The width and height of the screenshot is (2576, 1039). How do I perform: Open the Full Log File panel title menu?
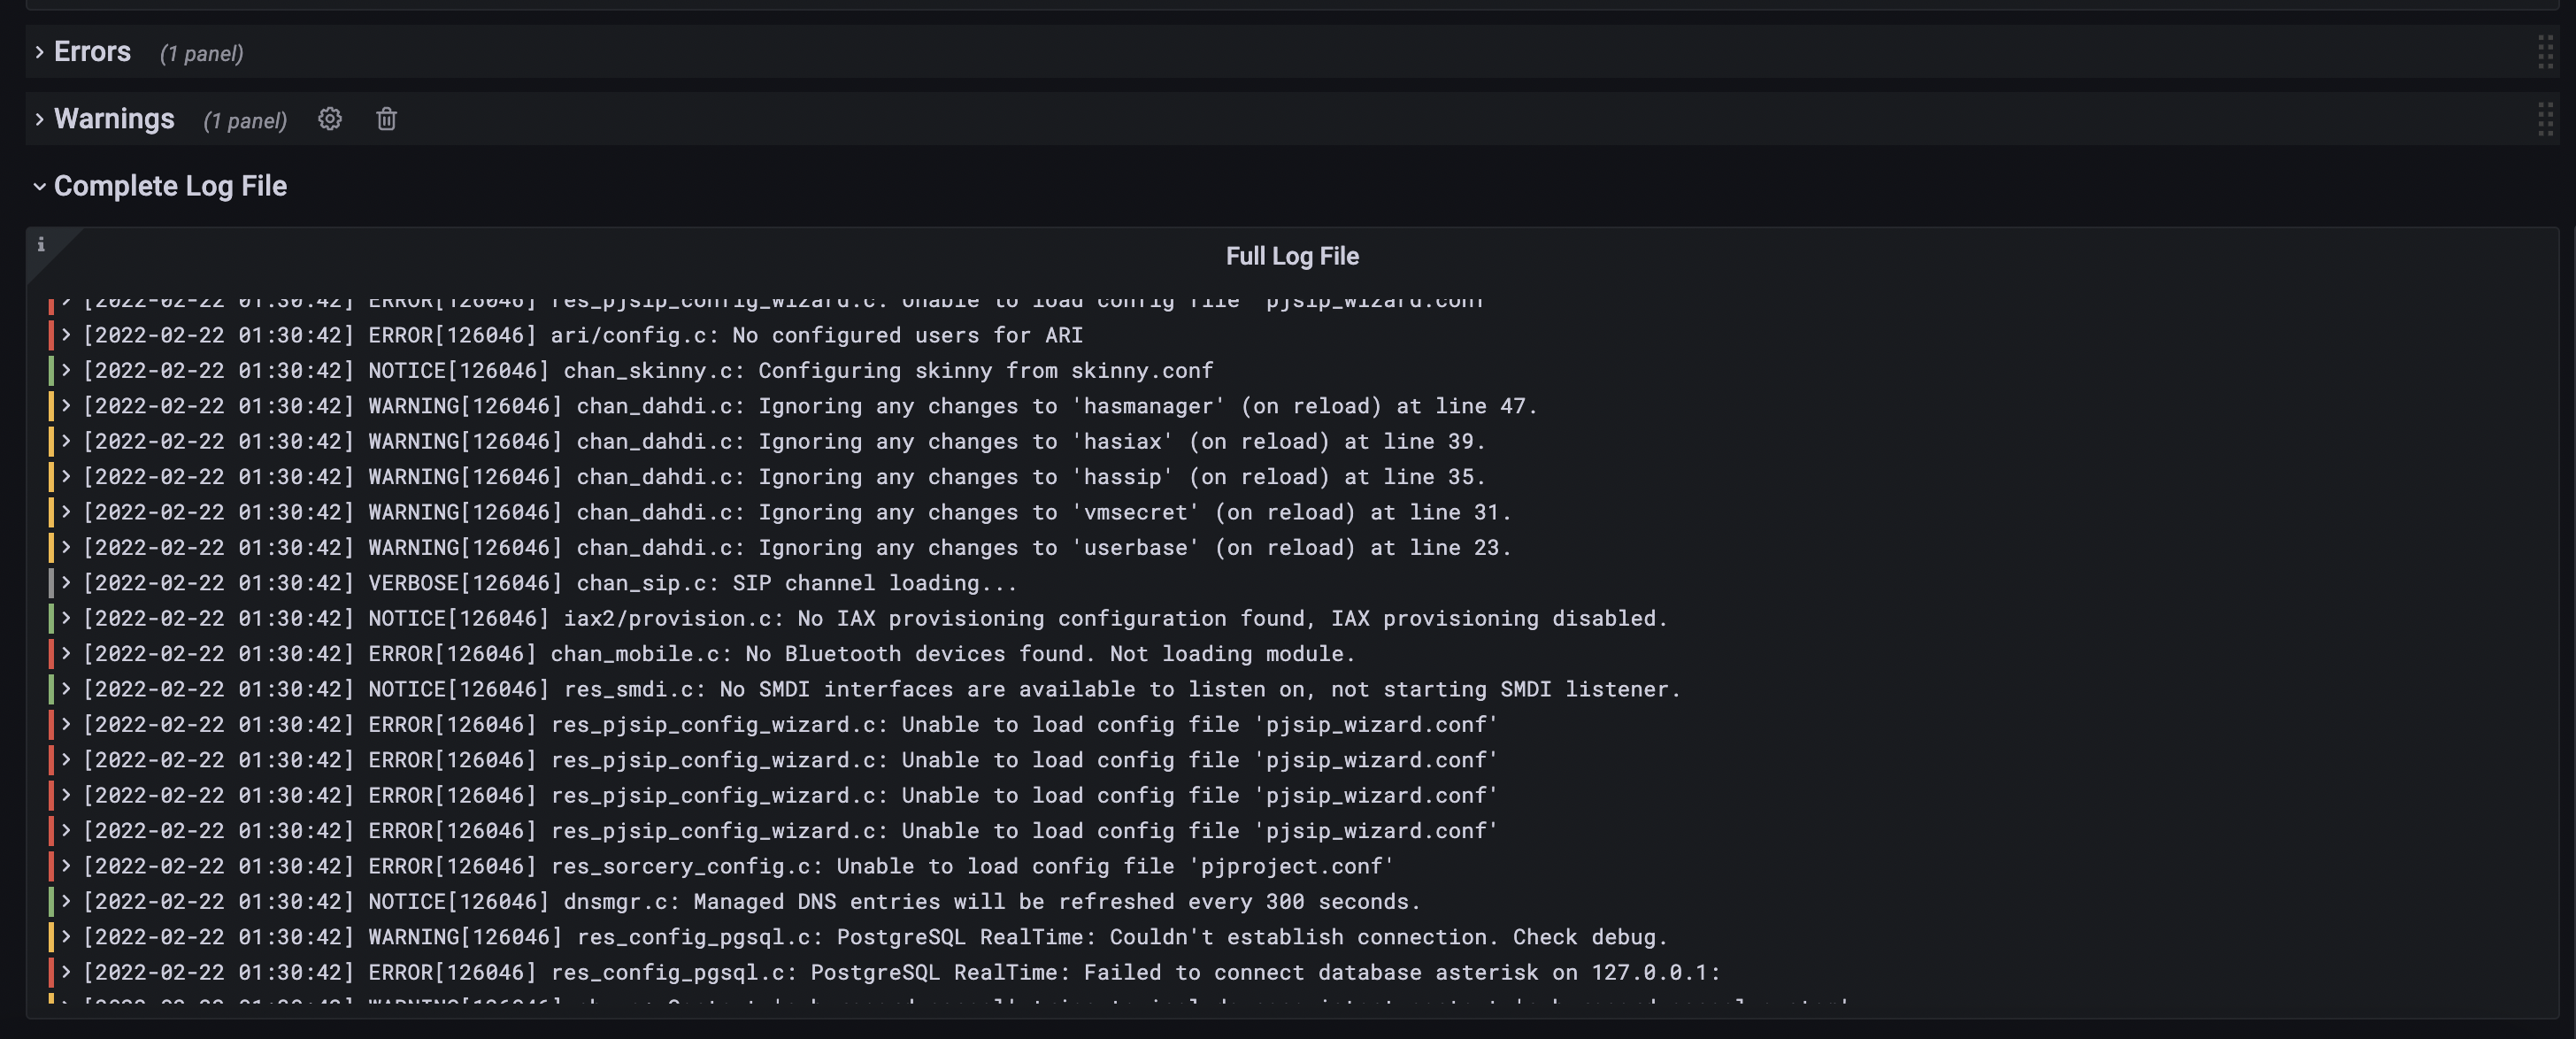pos(1291,256)
